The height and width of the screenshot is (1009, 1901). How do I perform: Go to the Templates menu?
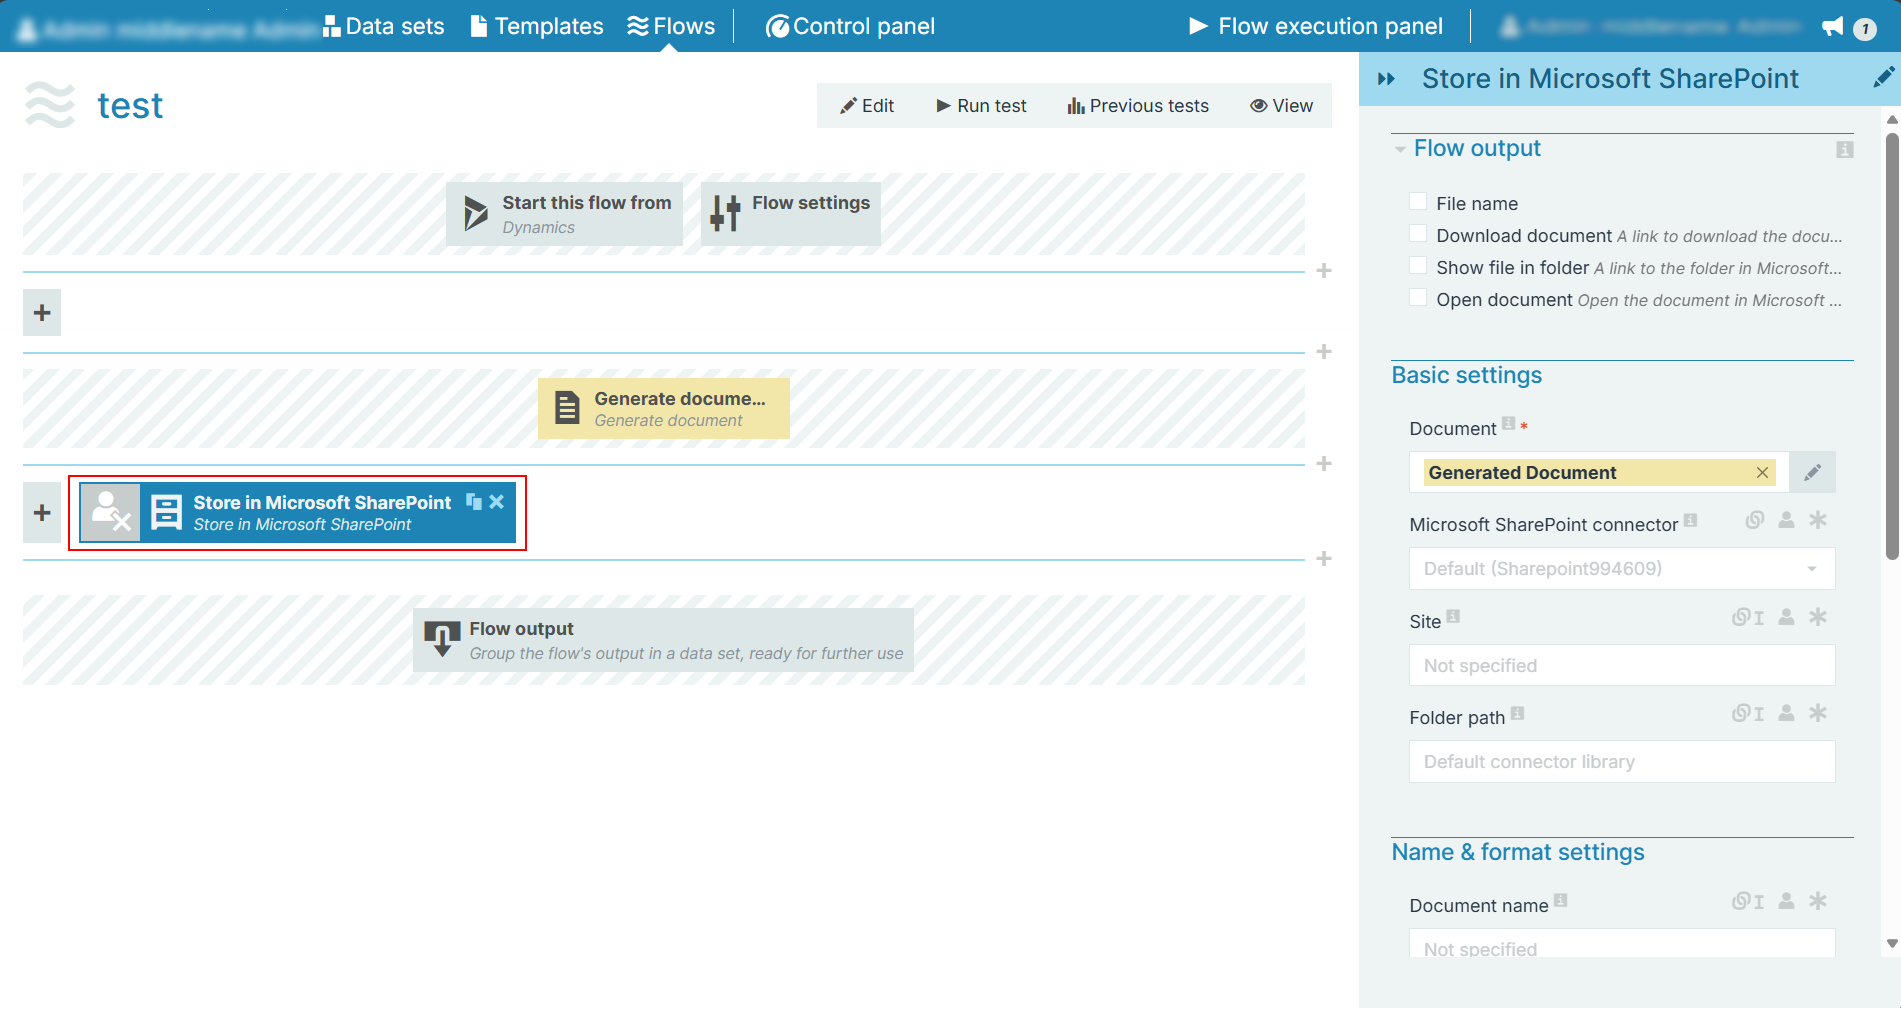pyautogui.click(x=537, y=26)
